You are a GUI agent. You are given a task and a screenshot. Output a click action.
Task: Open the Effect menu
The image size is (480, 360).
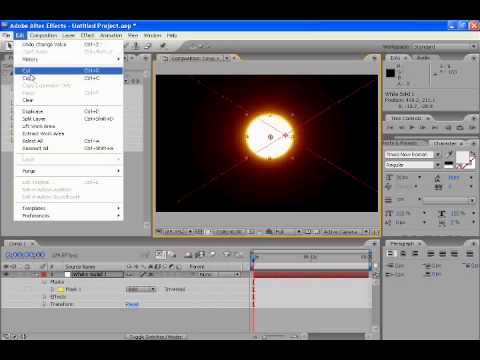pos(87,35)
